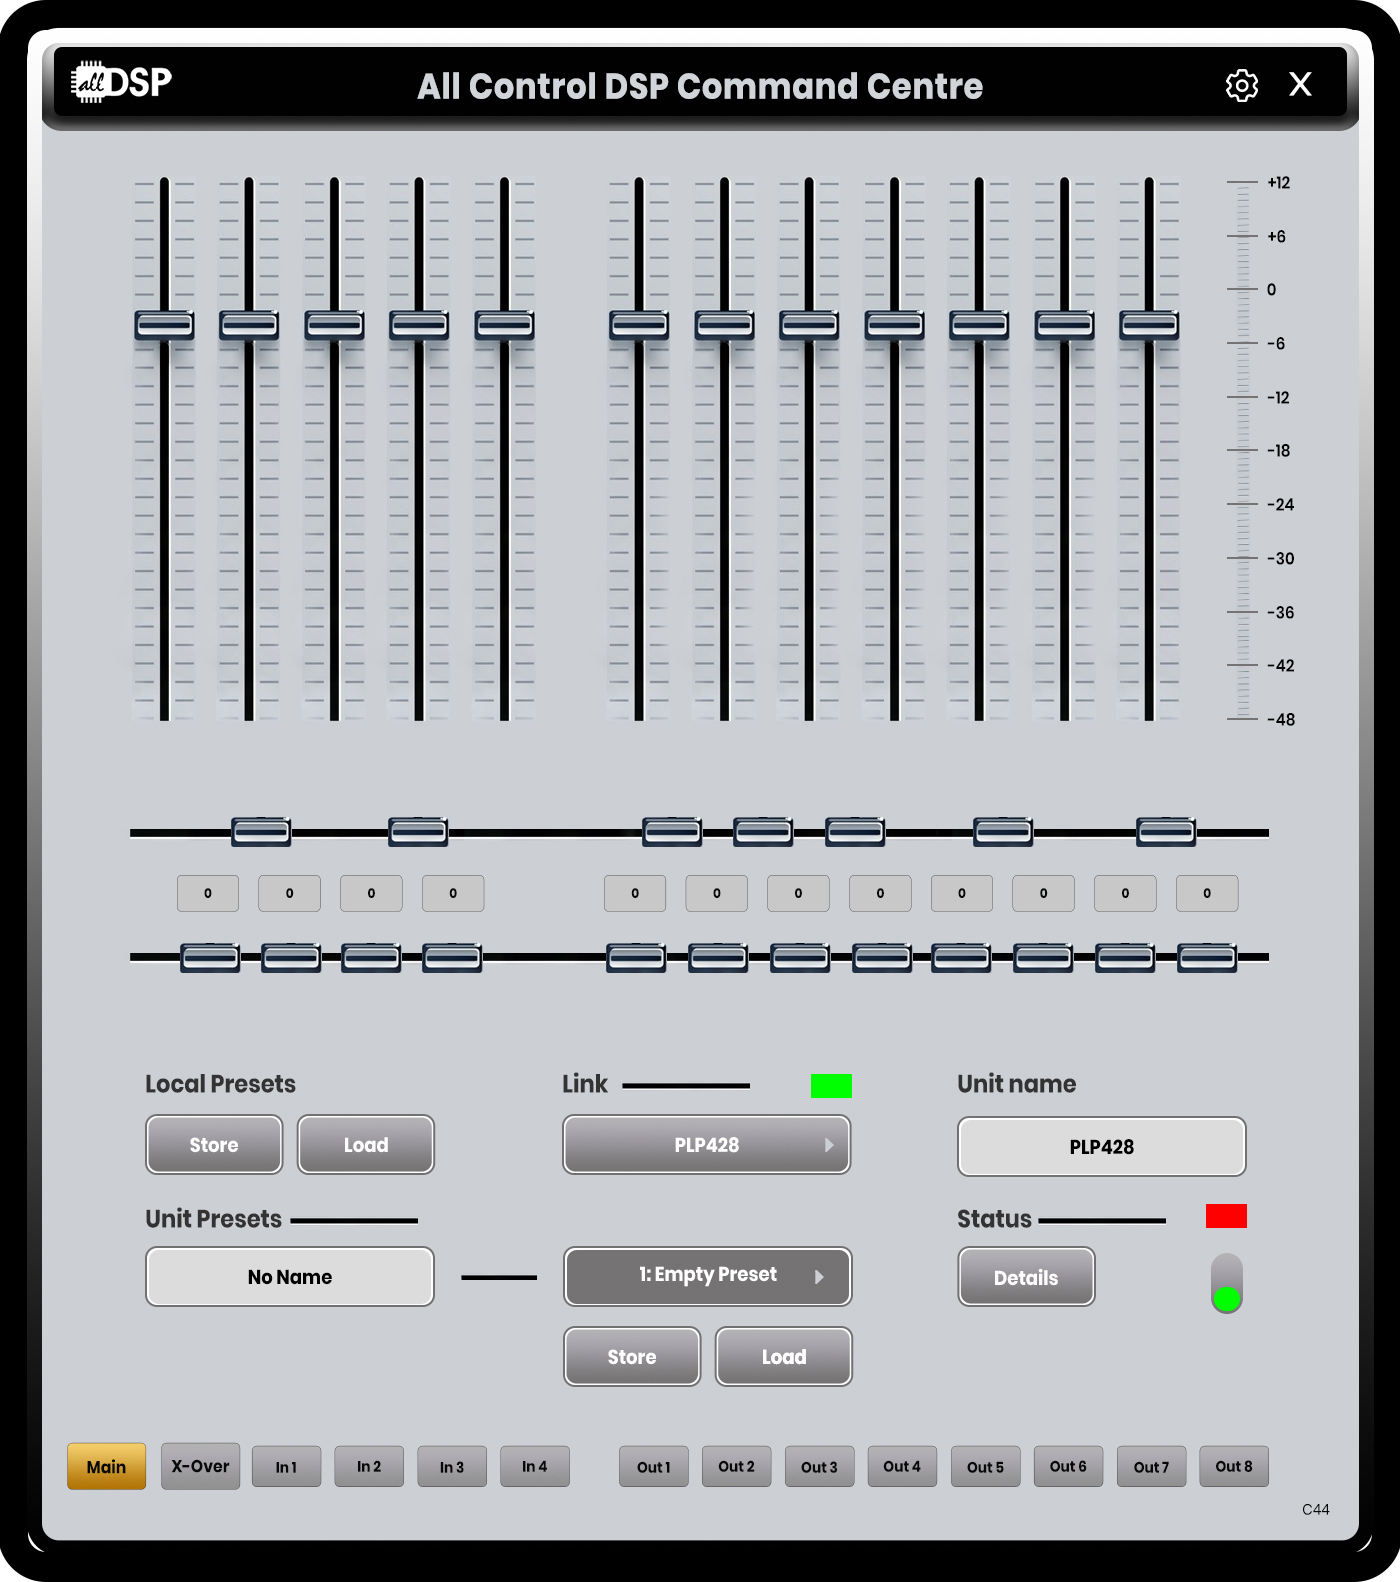Click the leftmost handle on the lower horizontal slider

pos(210,957)
